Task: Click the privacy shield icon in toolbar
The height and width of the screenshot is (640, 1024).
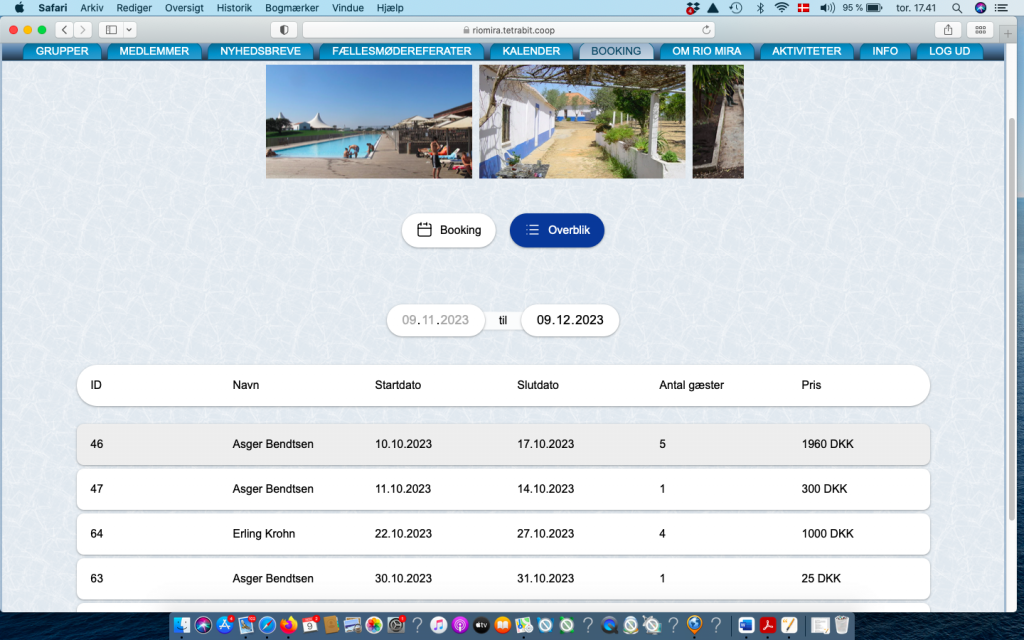Action: 284,30
